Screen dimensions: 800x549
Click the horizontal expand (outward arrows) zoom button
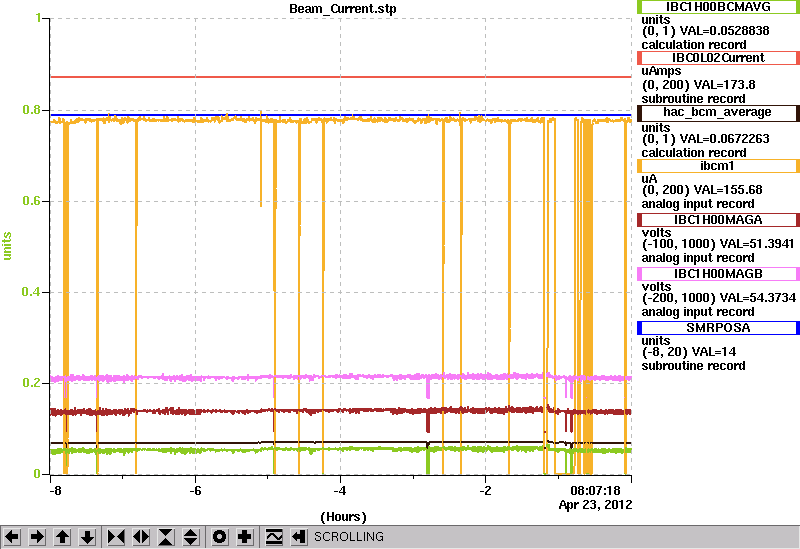click(x=141, y=537)
